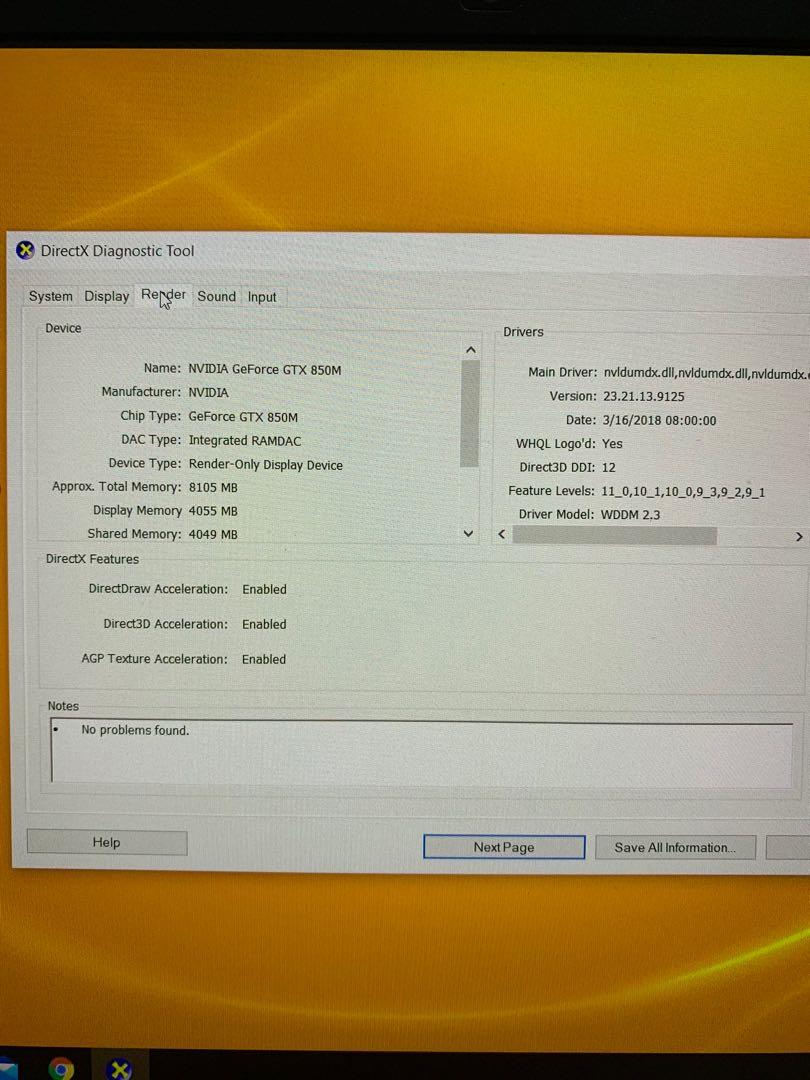Click the Drivers panel left scroll arrow

click(502, 536)
